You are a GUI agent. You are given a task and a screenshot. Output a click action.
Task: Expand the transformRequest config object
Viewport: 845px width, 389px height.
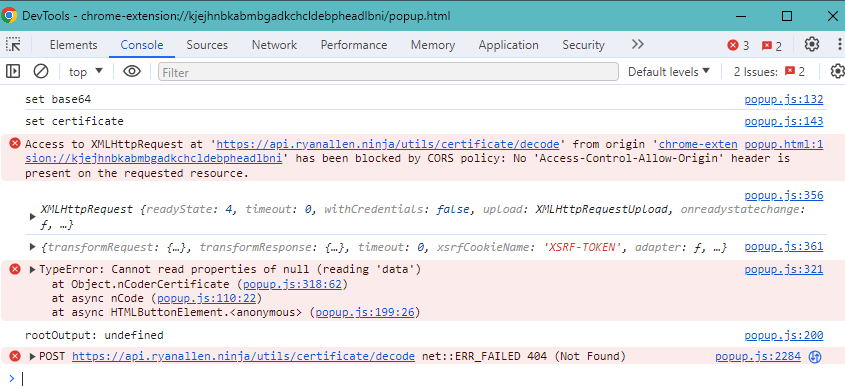[33, 247]
